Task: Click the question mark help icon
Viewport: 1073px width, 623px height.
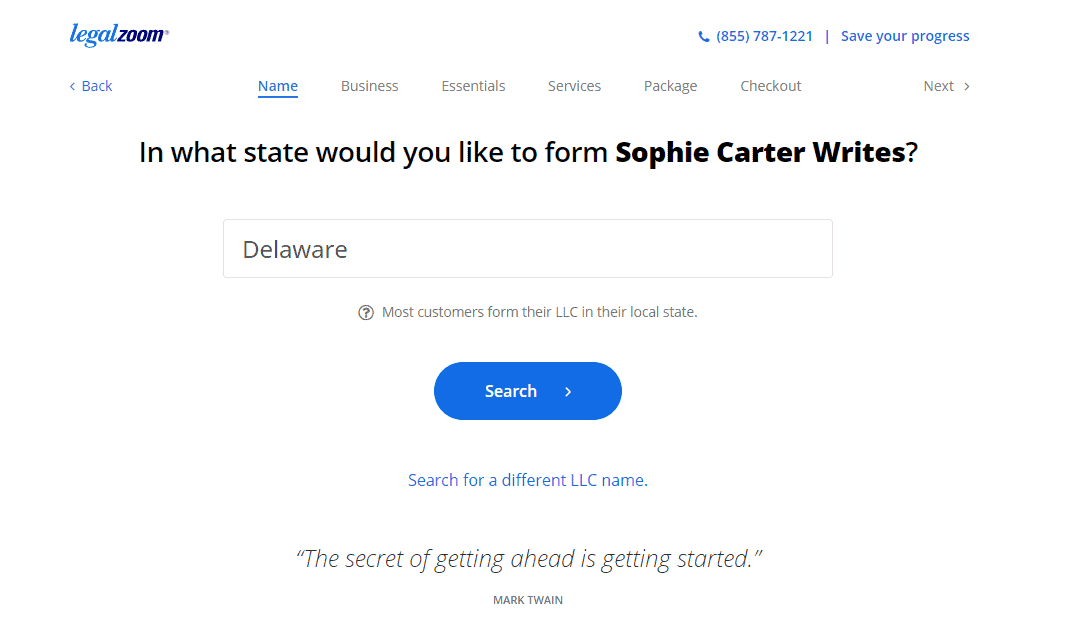Action: coord(366,313)
